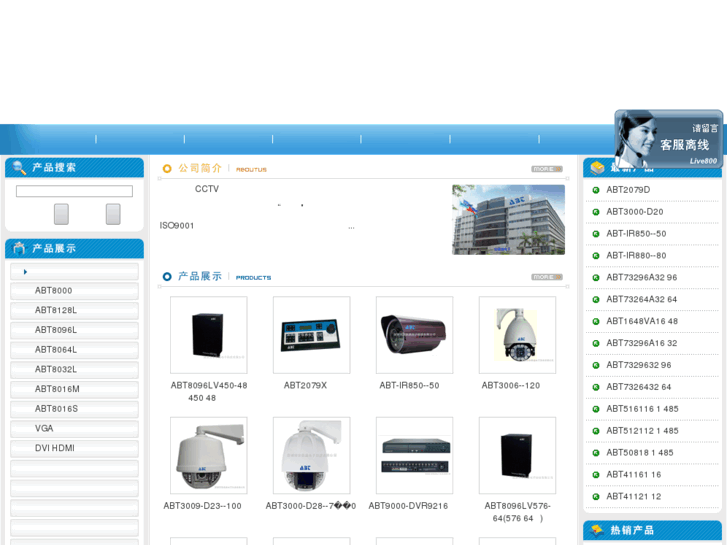This screenshot has width=727, height=545.
Task: Select ABT8032L in product category list
Action: click(x=74, y=370)
